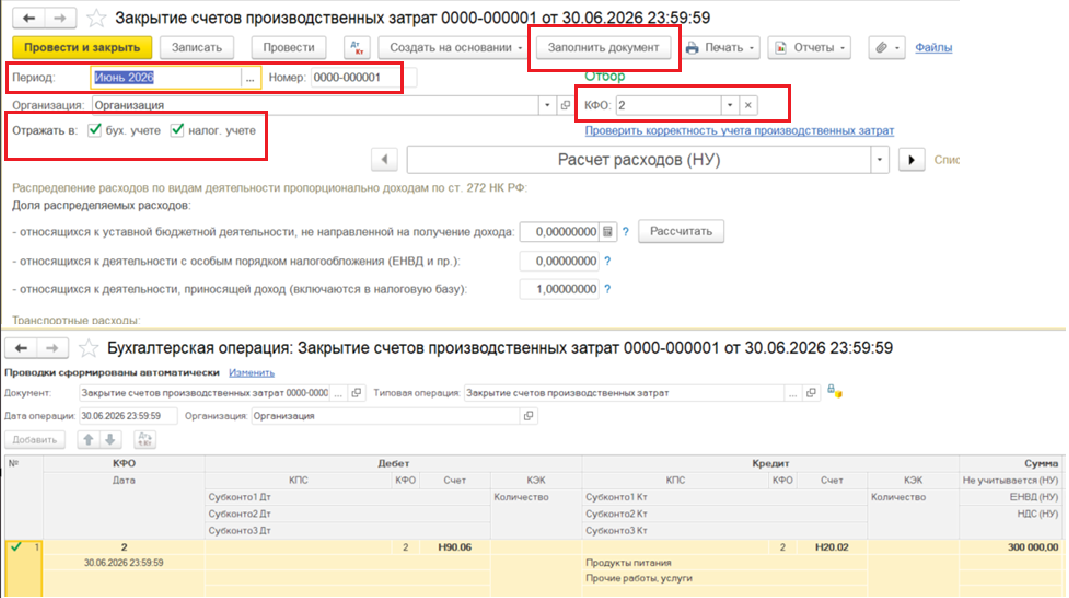Open the linked Документ form icon
Image resolution: width=1069 pixels, height=598 pixels.
coord(356,393)
